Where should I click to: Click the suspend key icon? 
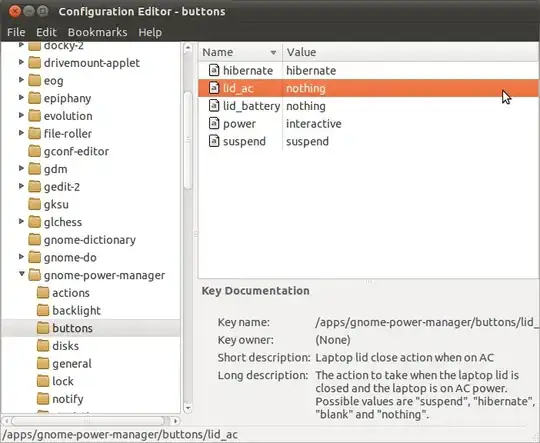point(214,141)
